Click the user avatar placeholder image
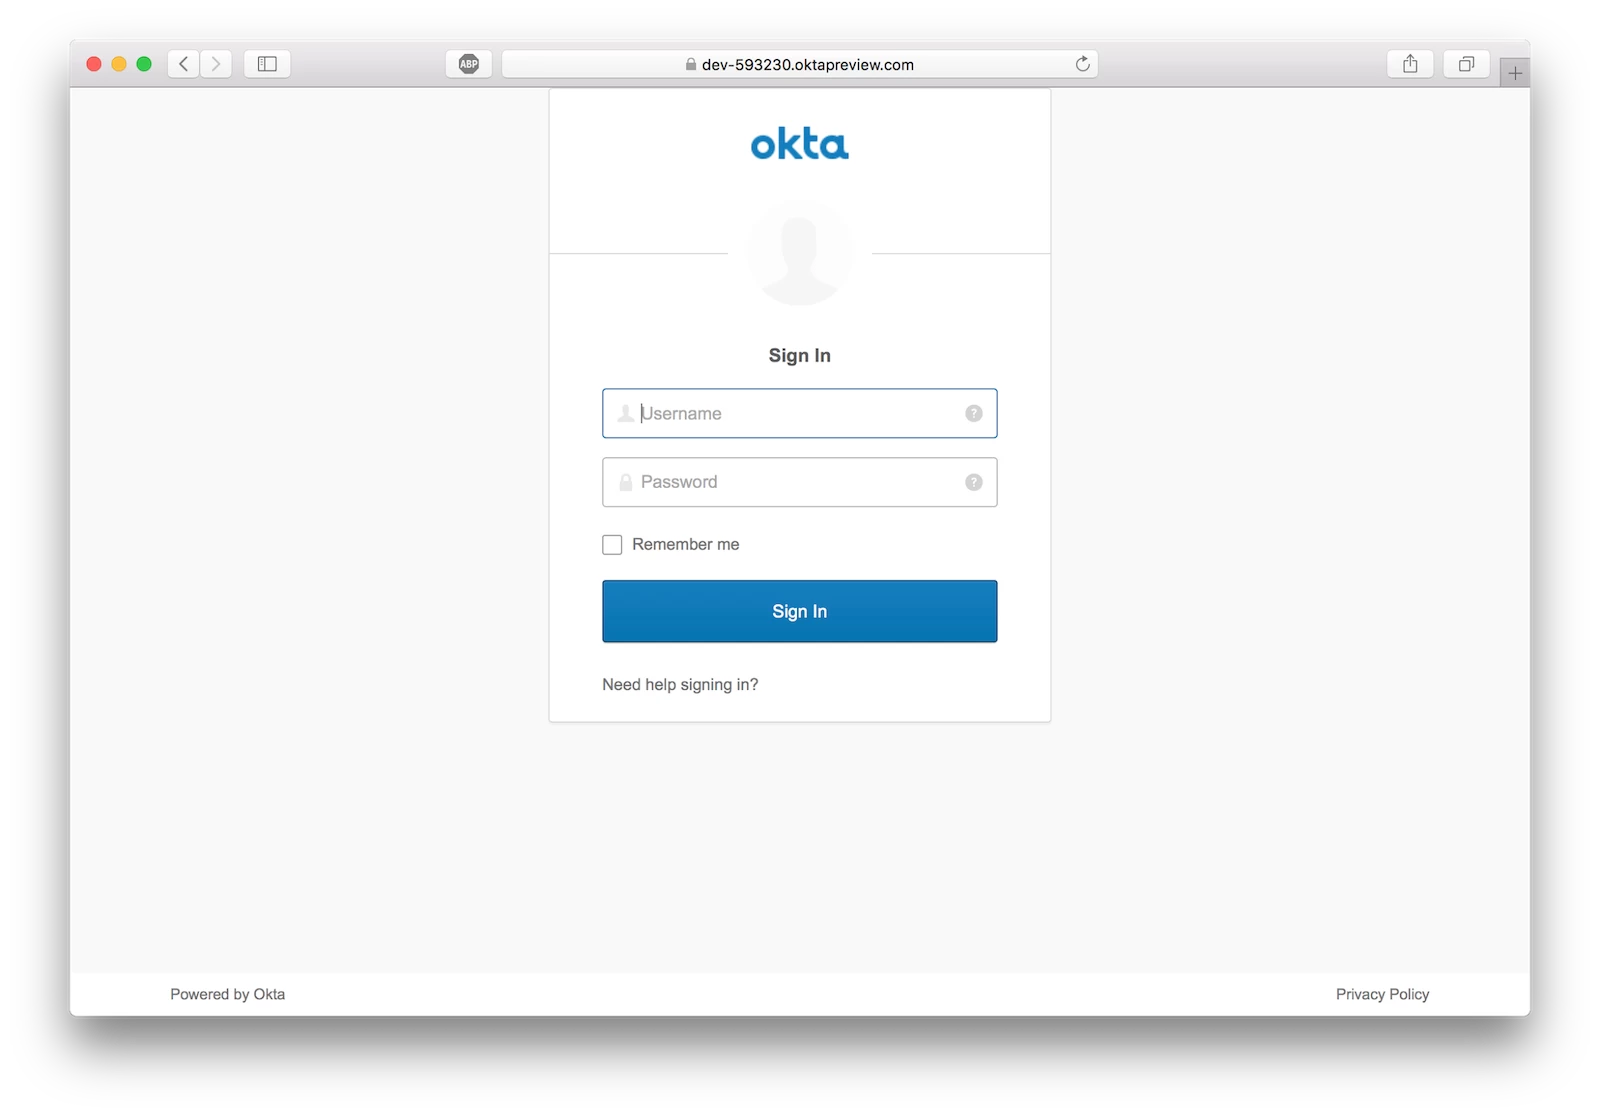Viewport: 1600px width, 1116px height. (x=799, y=253)
